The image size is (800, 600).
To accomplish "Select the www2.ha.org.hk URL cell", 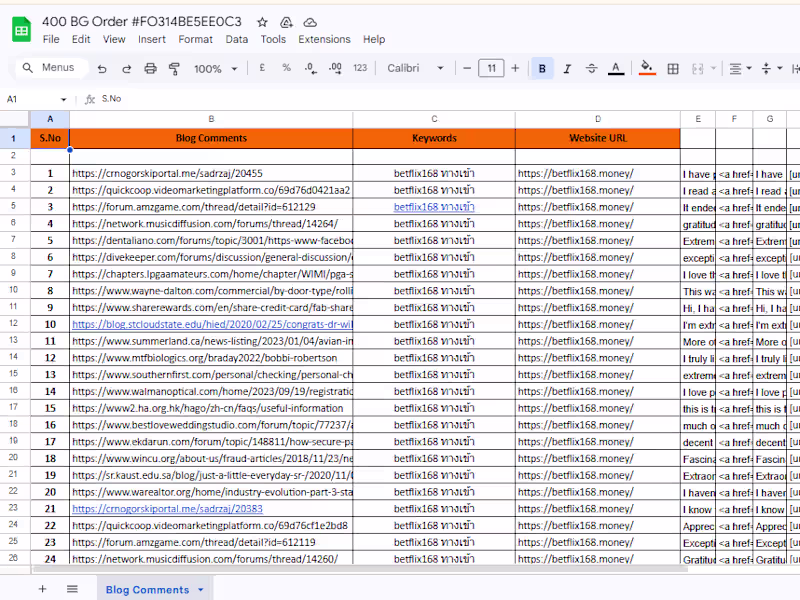I will [211, 408].
